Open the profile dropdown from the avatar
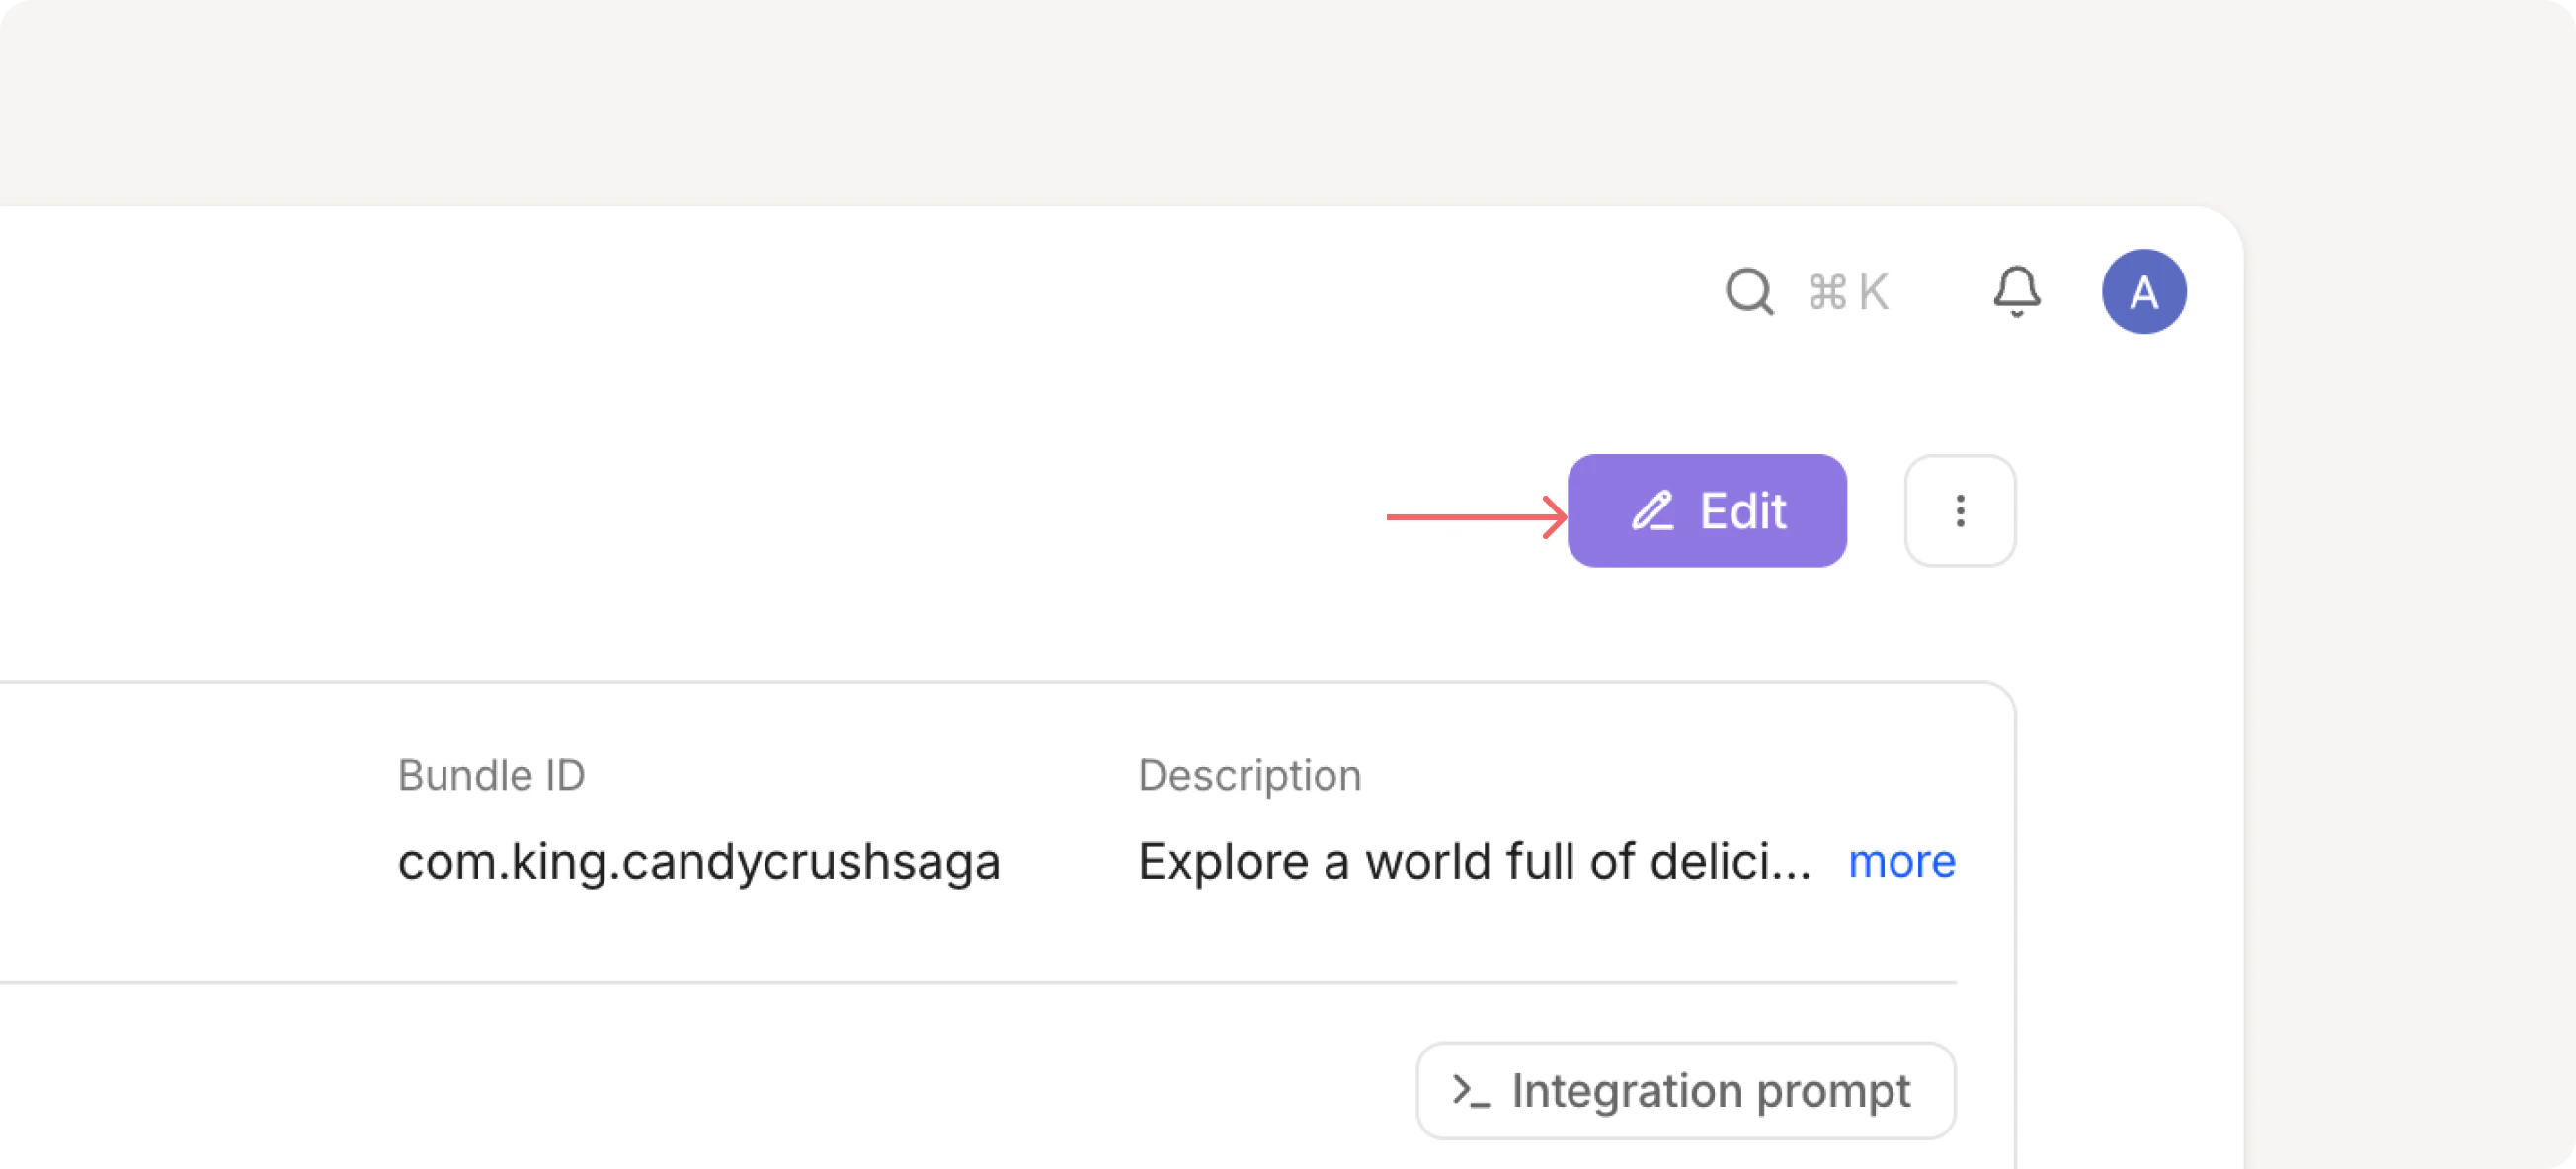 (2146, 291)
